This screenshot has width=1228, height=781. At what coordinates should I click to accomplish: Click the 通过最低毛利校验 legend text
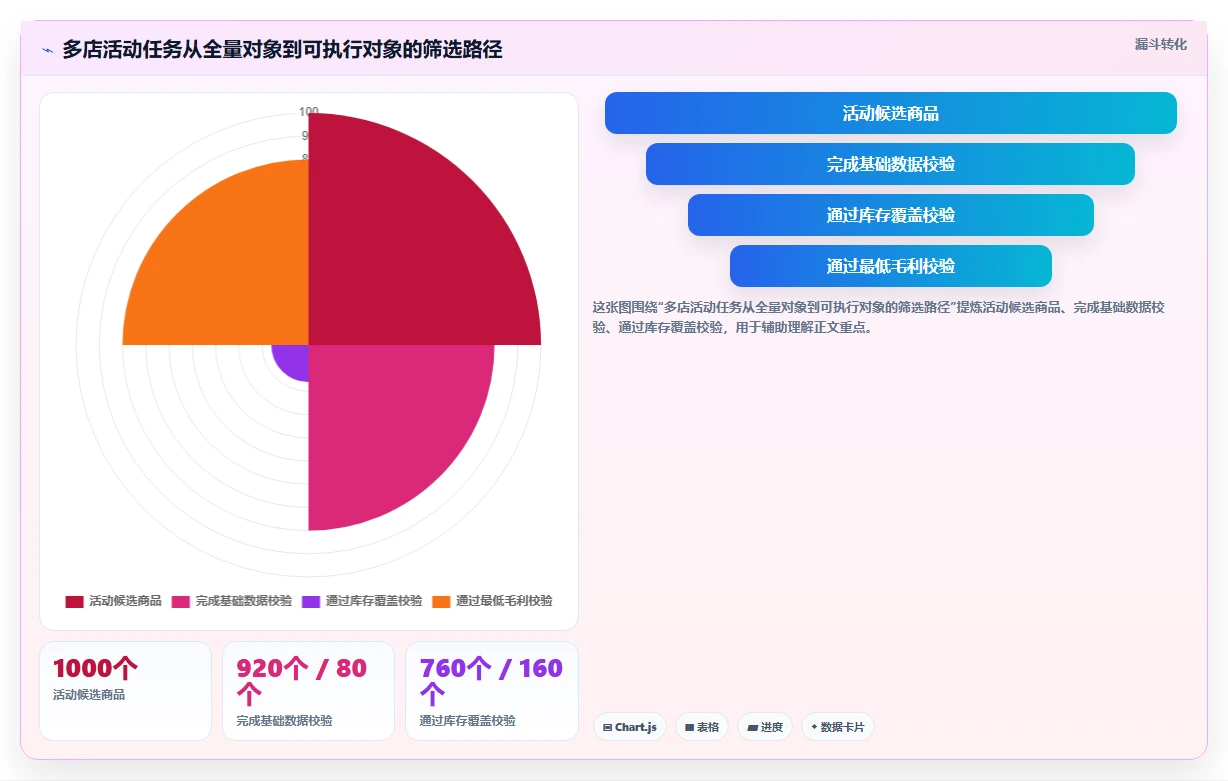504,601
